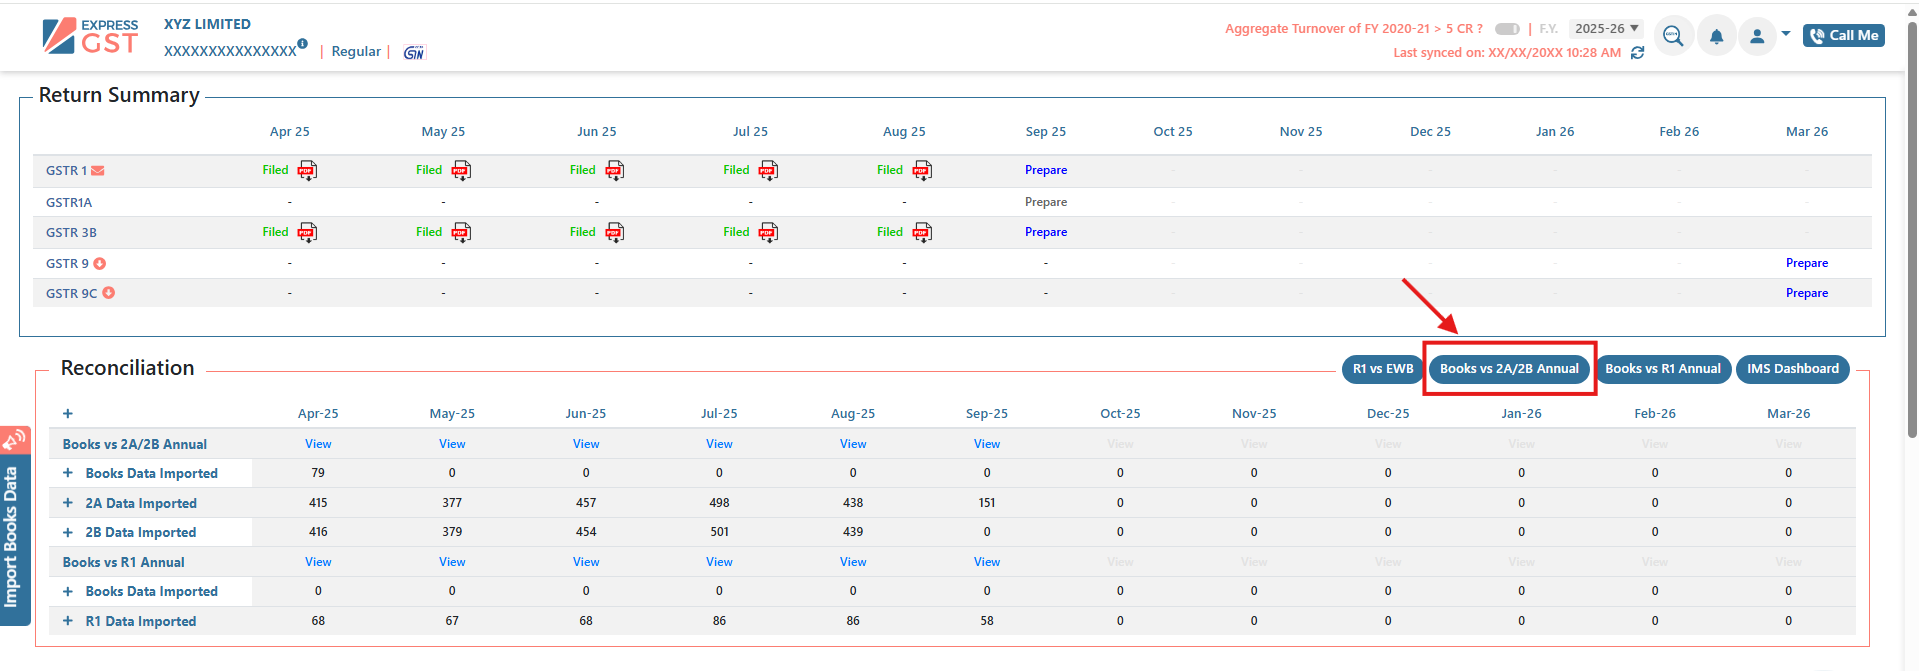Click the GSTR 1 envelope mail icon
Screen dimensions: 1919x671
(x=98, y=171)
